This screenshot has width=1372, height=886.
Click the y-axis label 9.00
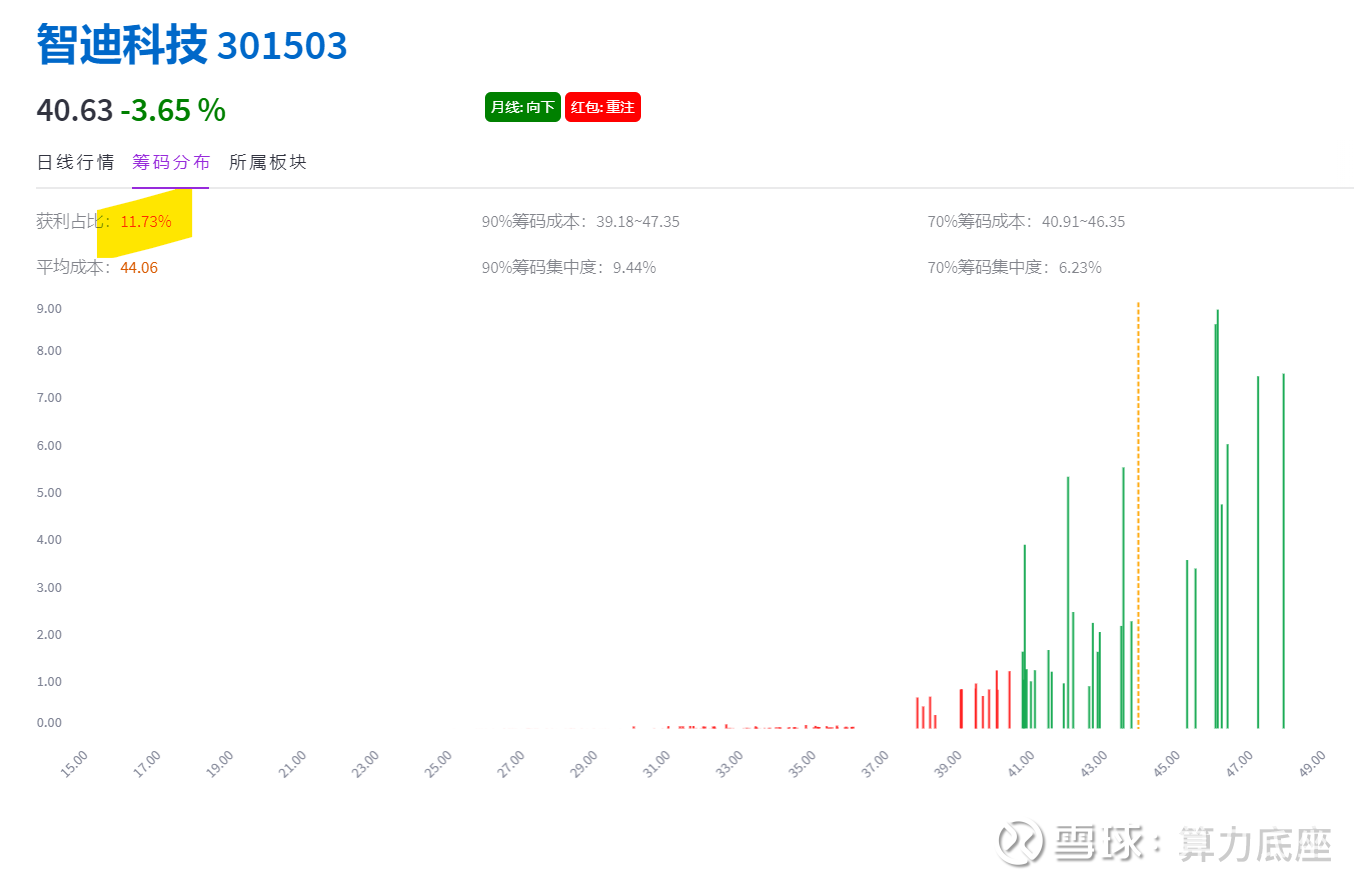tap(49, 309)
